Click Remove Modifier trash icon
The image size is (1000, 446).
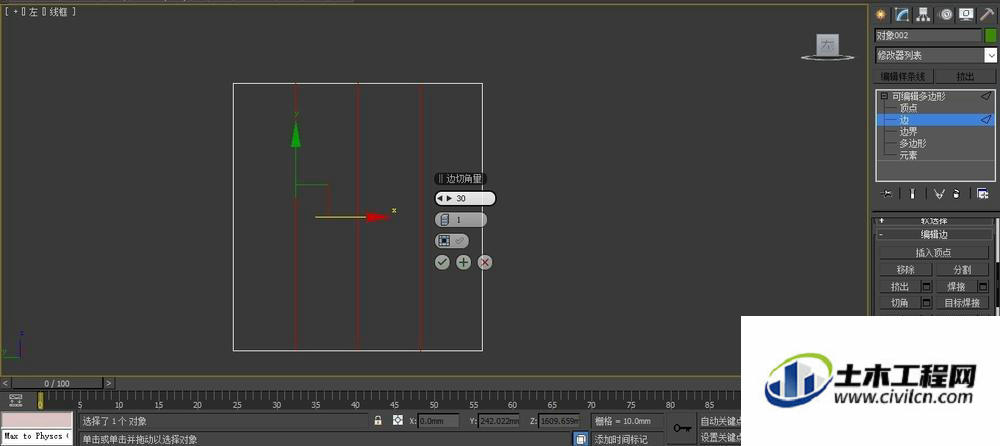pos(956,193)
